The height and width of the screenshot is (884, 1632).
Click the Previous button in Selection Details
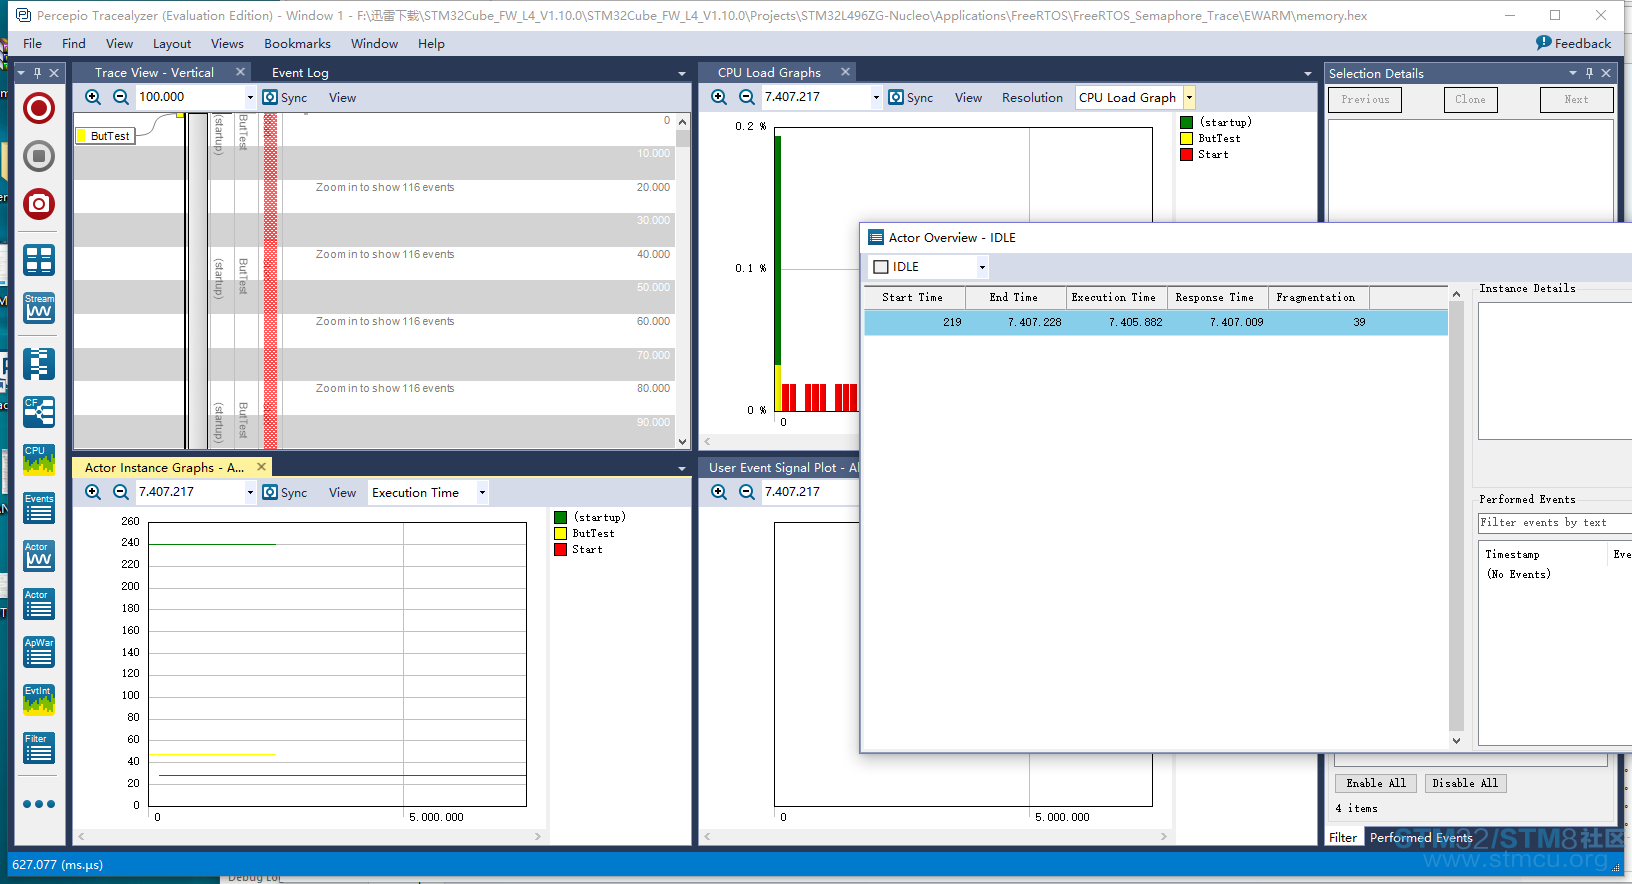click(x=1365, y=100)
